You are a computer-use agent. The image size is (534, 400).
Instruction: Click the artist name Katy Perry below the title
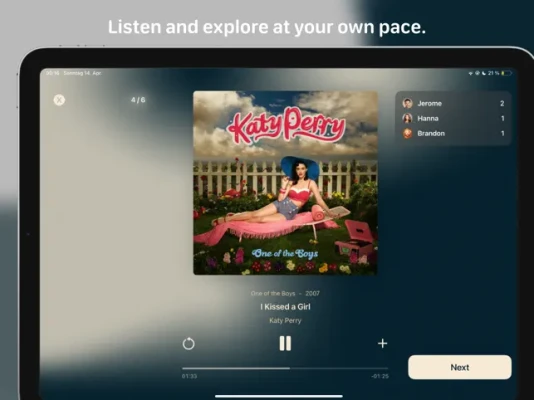pos(285,320)
